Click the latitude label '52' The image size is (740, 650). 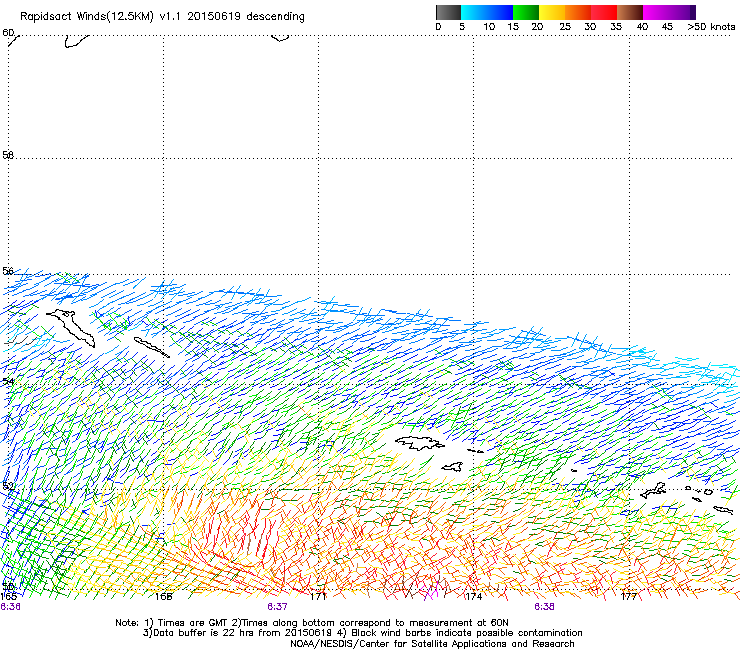[8, 486]
